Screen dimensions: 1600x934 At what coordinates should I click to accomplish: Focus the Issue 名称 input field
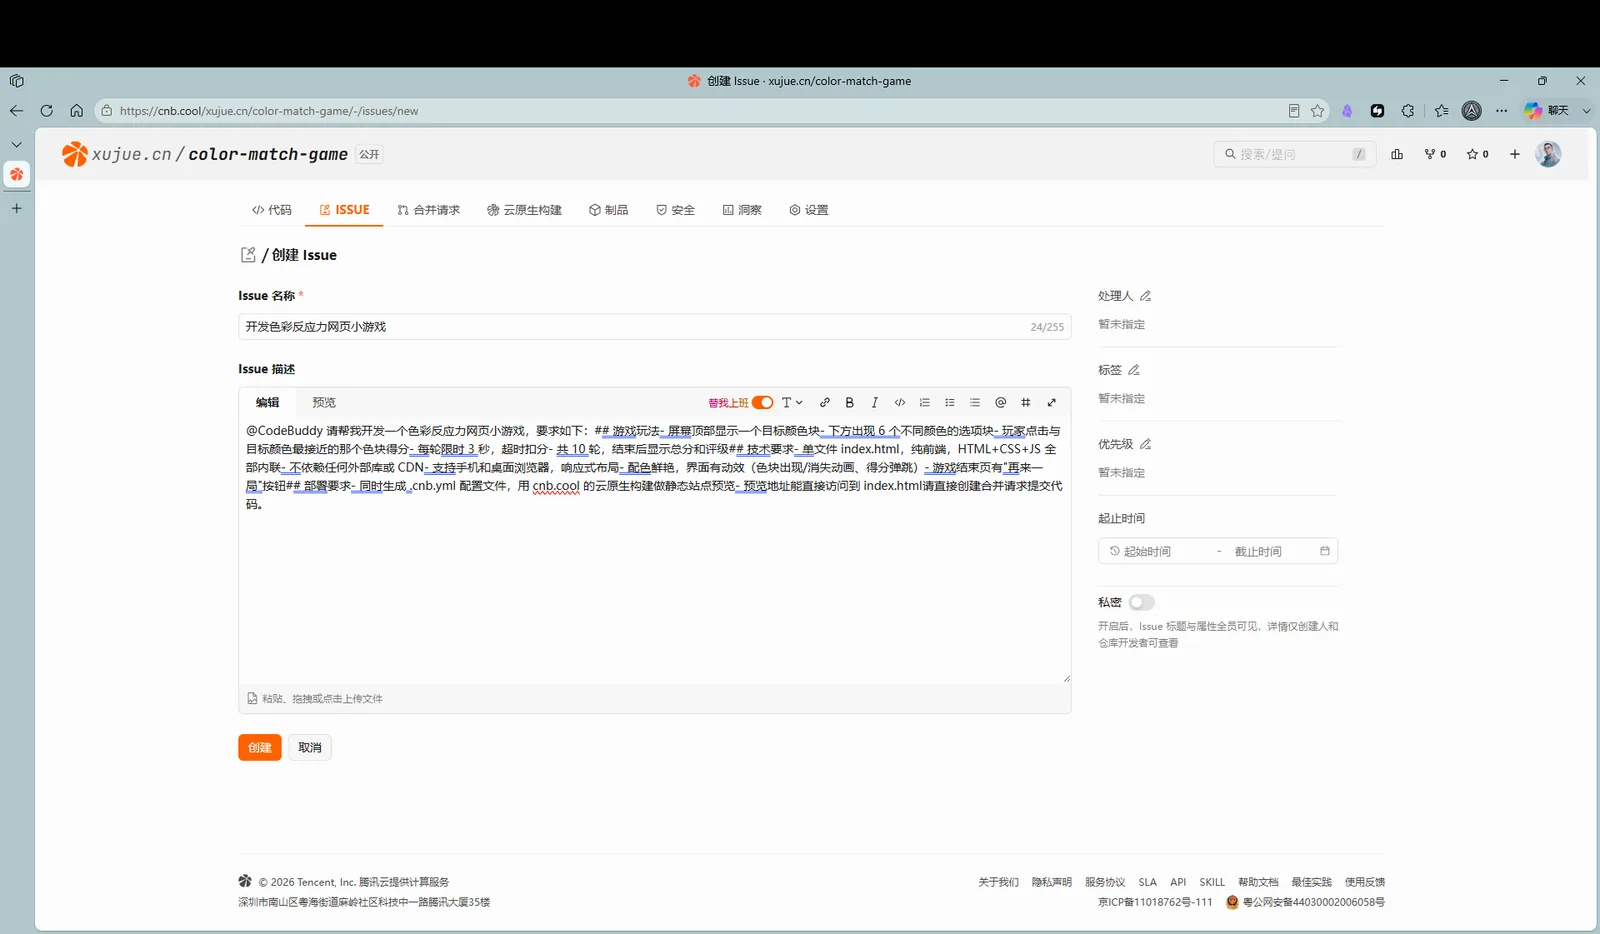pos(654,327)
